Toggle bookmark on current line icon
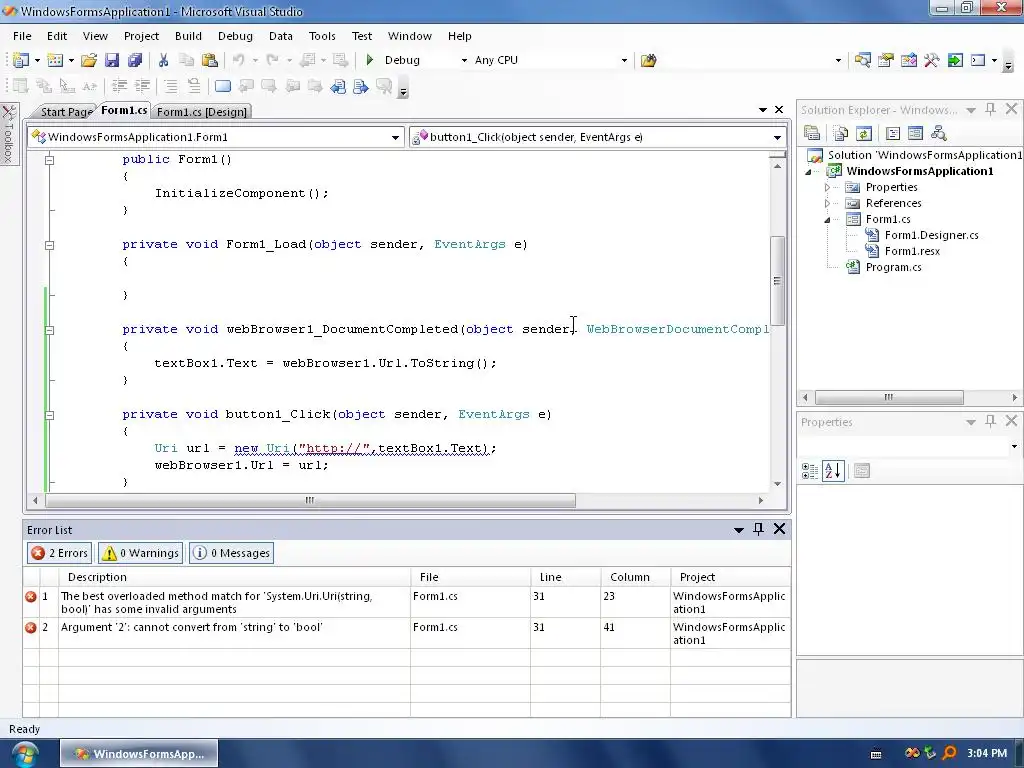 (x=223, y=86)
